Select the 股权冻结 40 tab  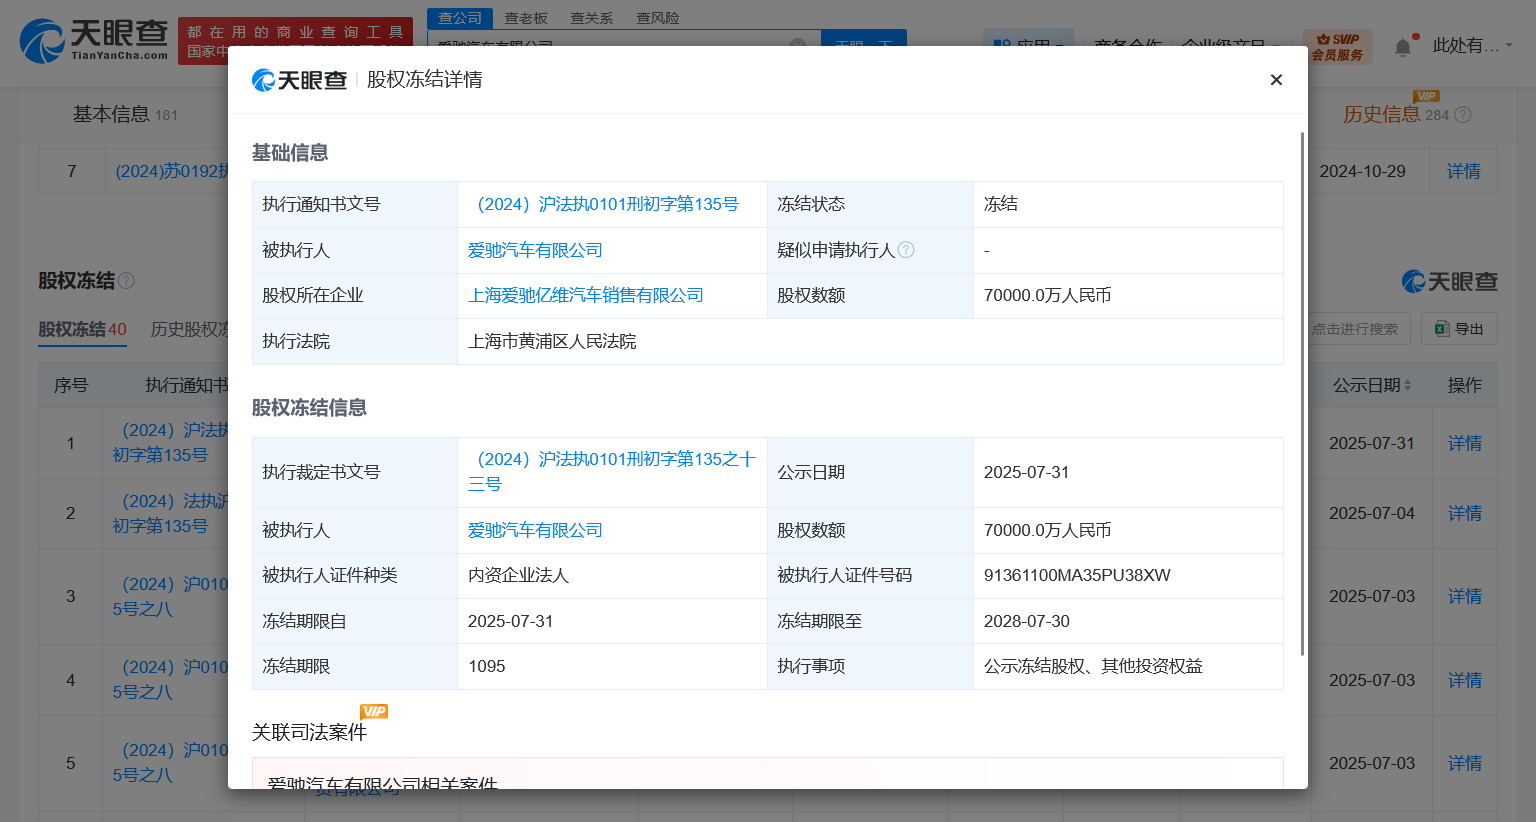click(82, 329)
